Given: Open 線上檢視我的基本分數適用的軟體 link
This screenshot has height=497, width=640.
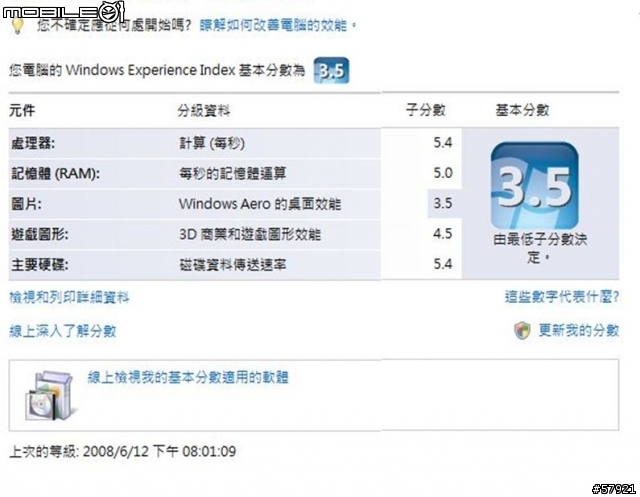Looking at the screenshot, I should (x=188, y=377).
